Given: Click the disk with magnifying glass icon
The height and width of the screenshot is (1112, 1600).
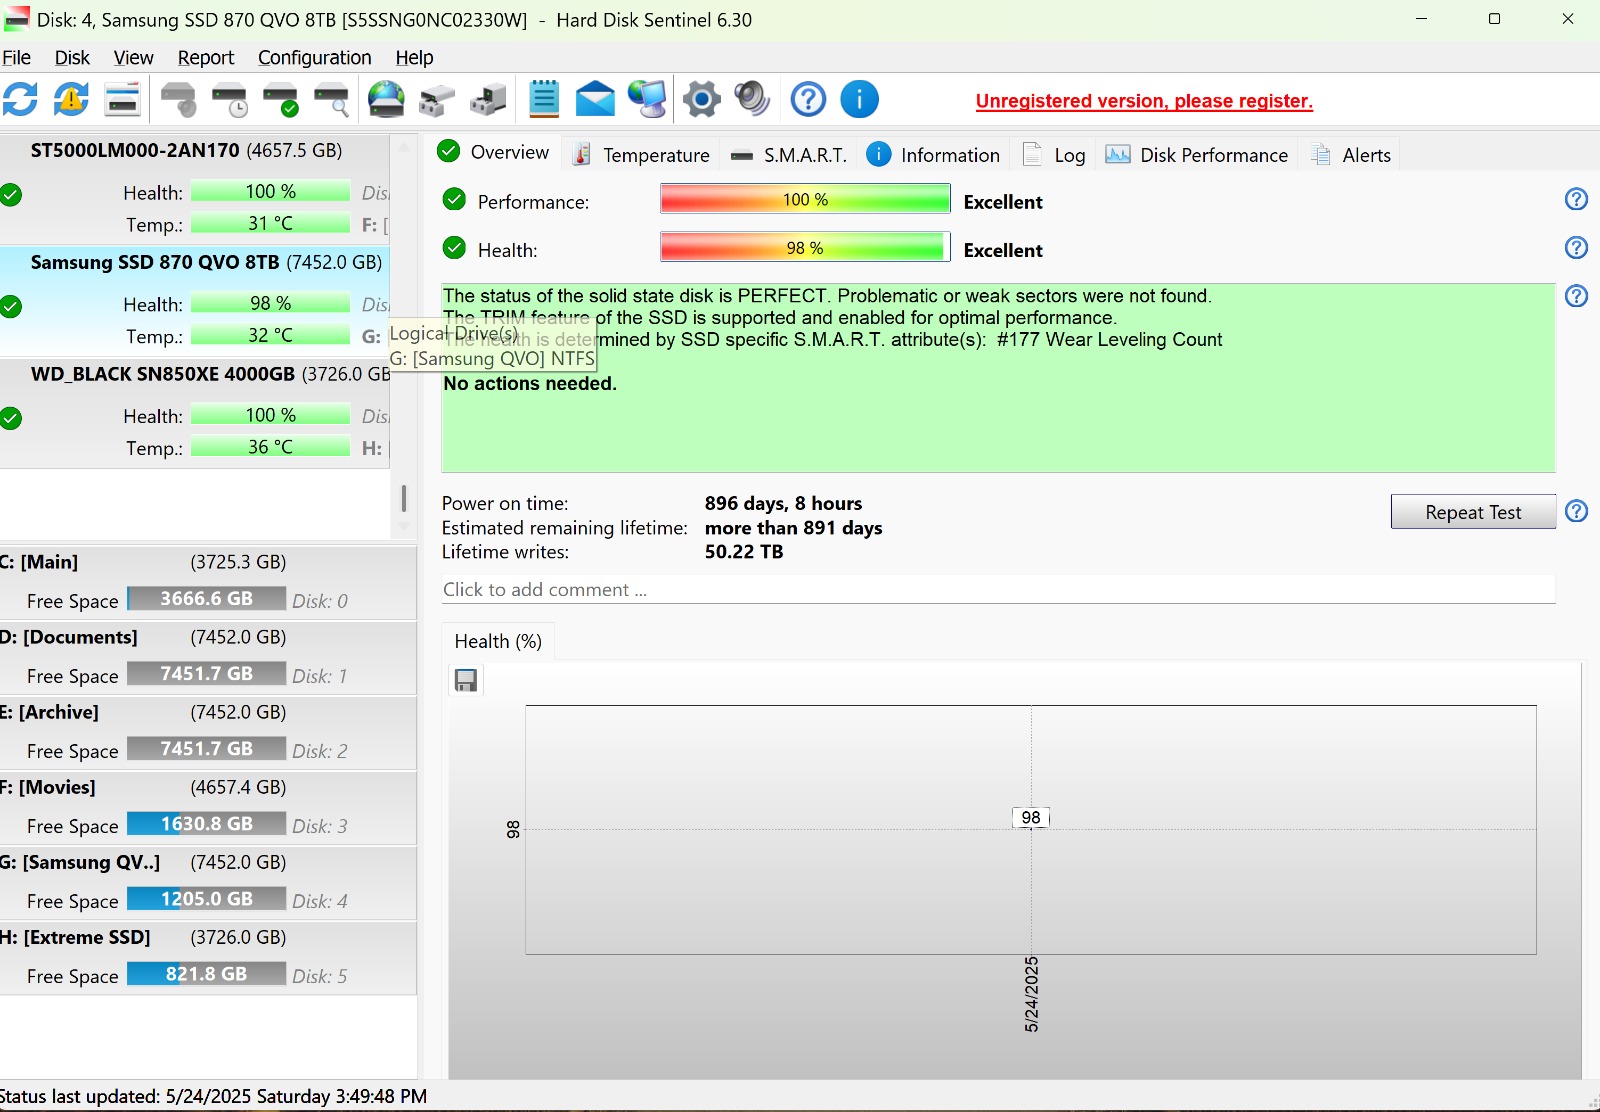Looking at the screenshot, I should pyautogui.click(x=332, y=99).
